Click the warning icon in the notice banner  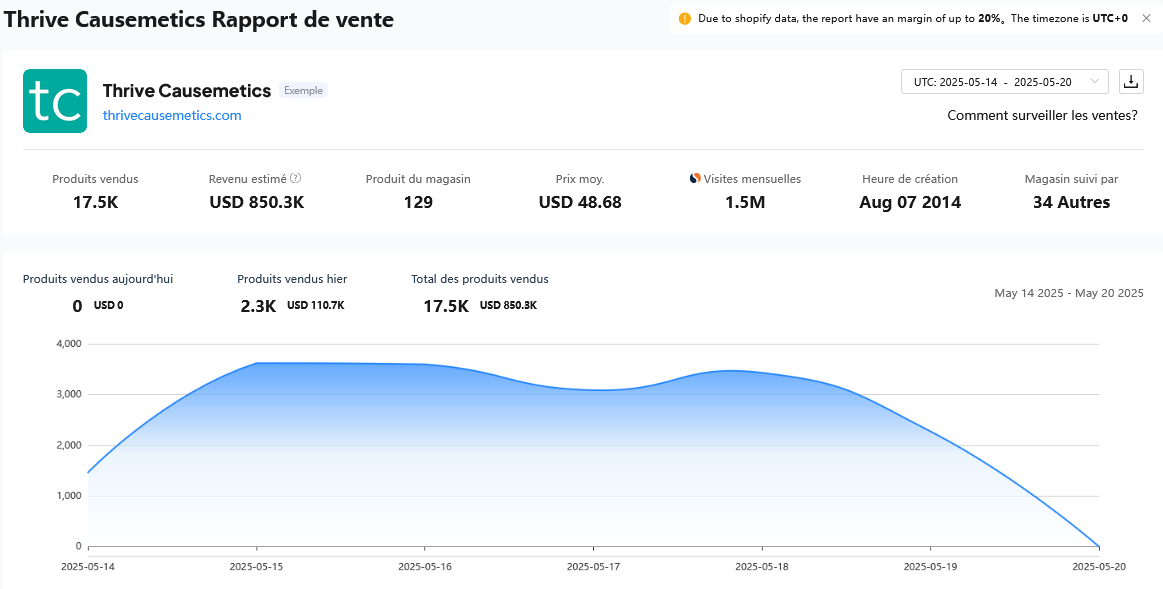[x=685, y=18]
